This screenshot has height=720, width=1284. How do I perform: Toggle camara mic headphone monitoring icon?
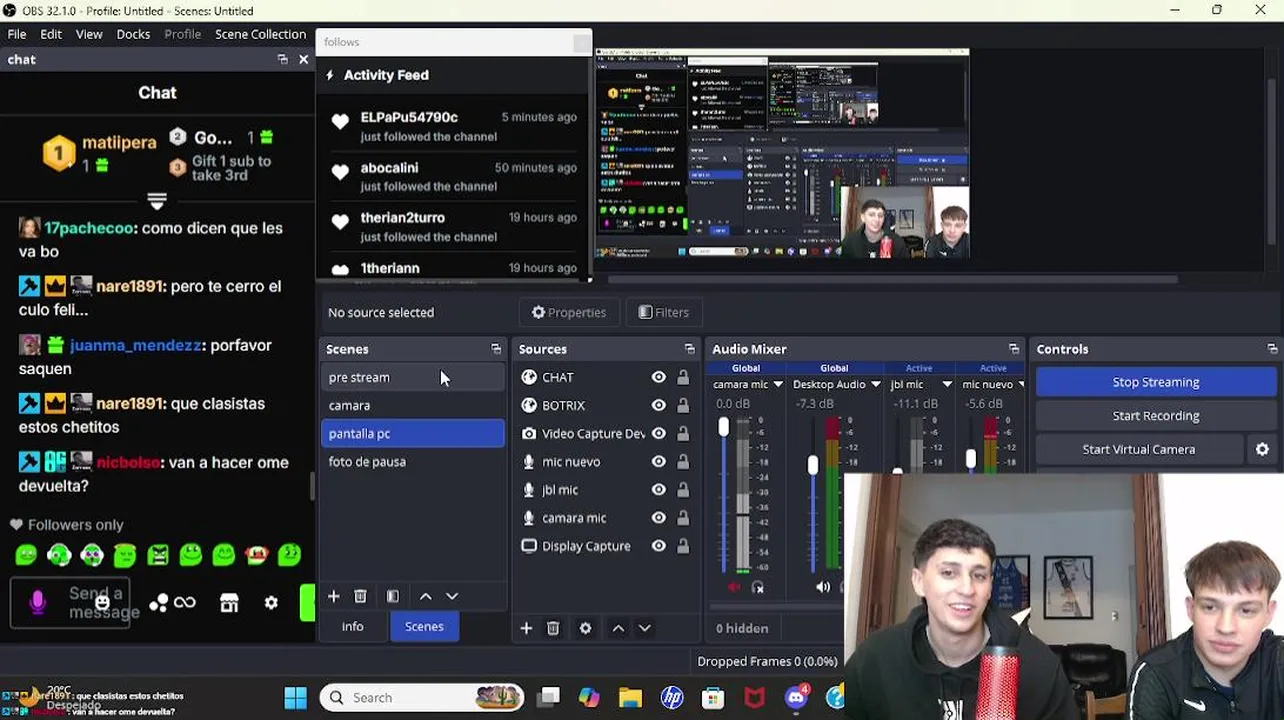758,588
